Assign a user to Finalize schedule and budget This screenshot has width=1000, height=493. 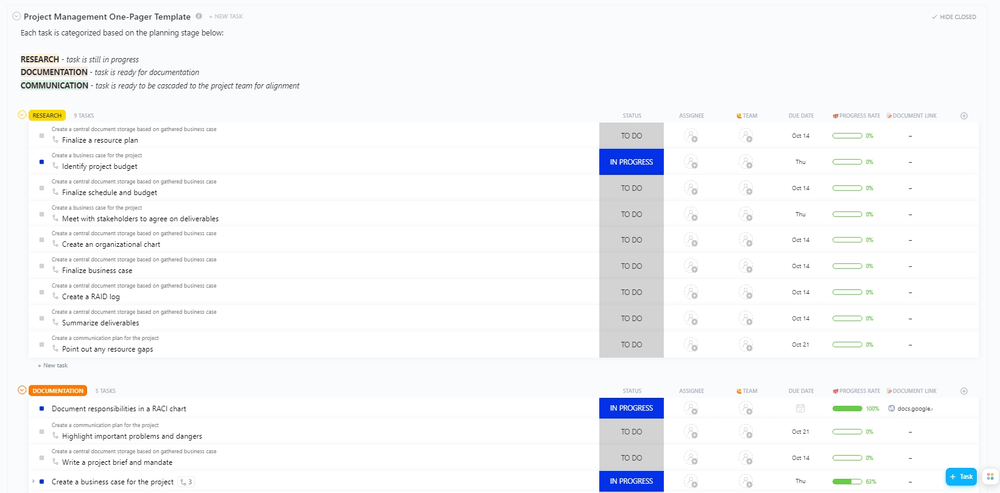[x=691, y=188]
